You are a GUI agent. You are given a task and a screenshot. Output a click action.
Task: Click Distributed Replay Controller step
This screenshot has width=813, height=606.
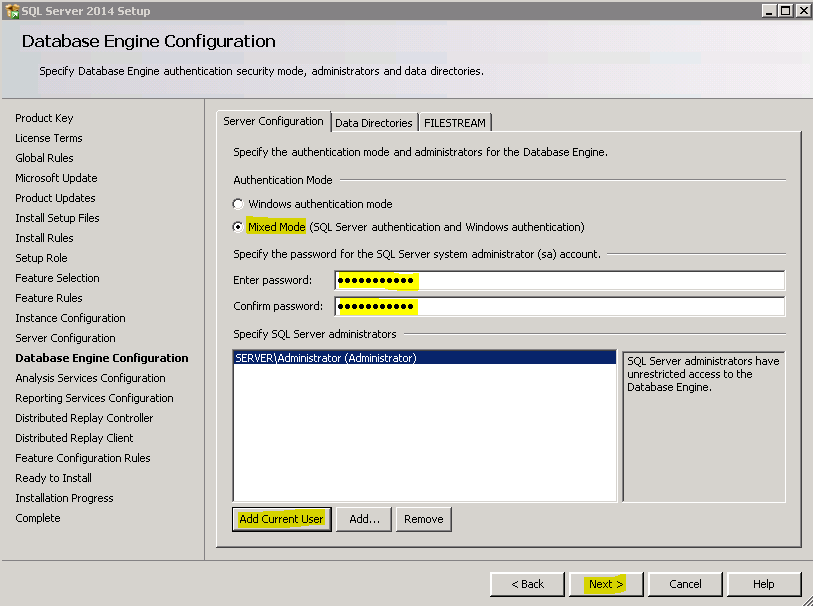click(x=84, y=418)
